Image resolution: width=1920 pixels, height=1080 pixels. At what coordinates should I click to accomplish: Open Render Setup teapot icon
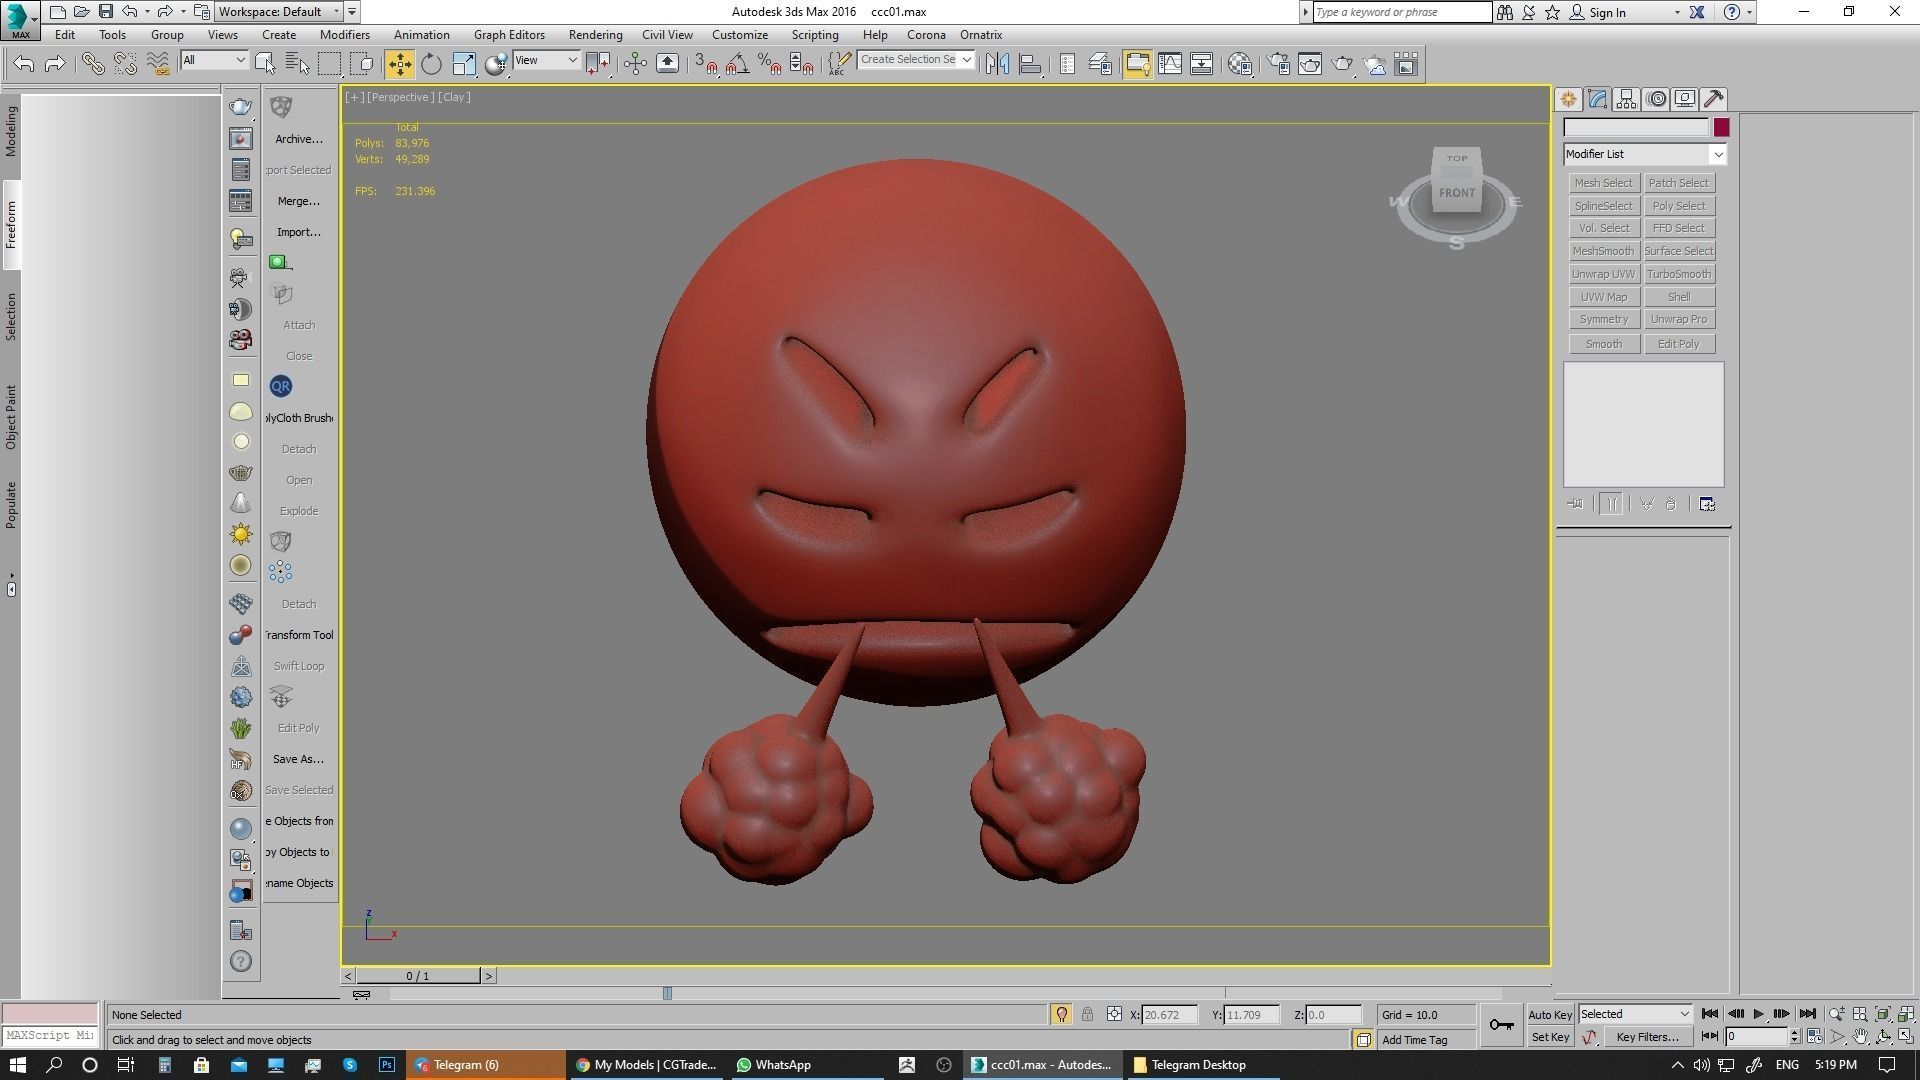click(1278, 64)
